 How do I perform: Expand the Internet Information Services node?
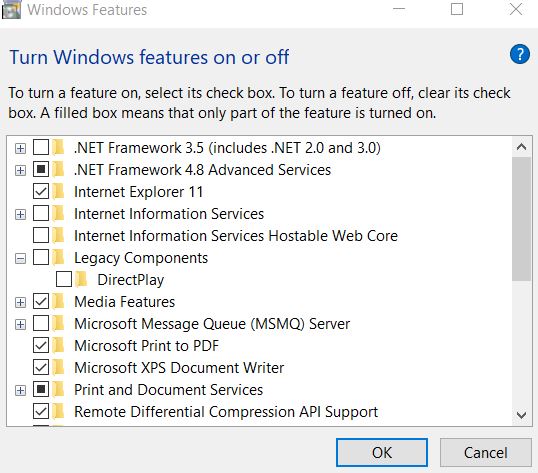[x=20, y=214]
